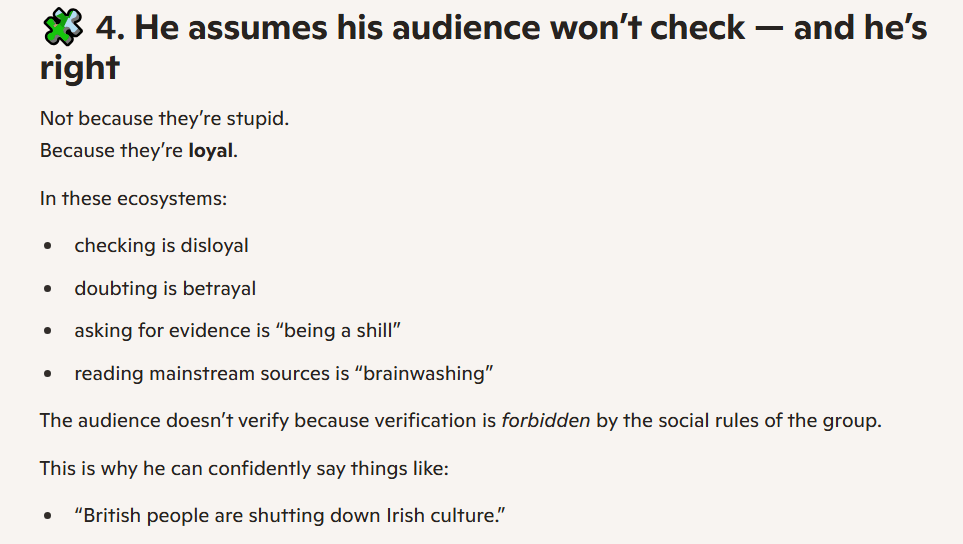Click the bullet about mainstream sources "brainwashing"
Image resolution: width=963 pixels, height=544 pixels.
[284, 374]
